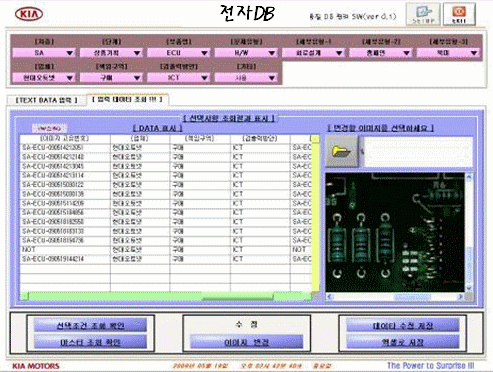Image resolution: width=493 pixels, height=372 pixels.
Task: Open the ICT detection method dropdown
Action: (x=178, y=78)
